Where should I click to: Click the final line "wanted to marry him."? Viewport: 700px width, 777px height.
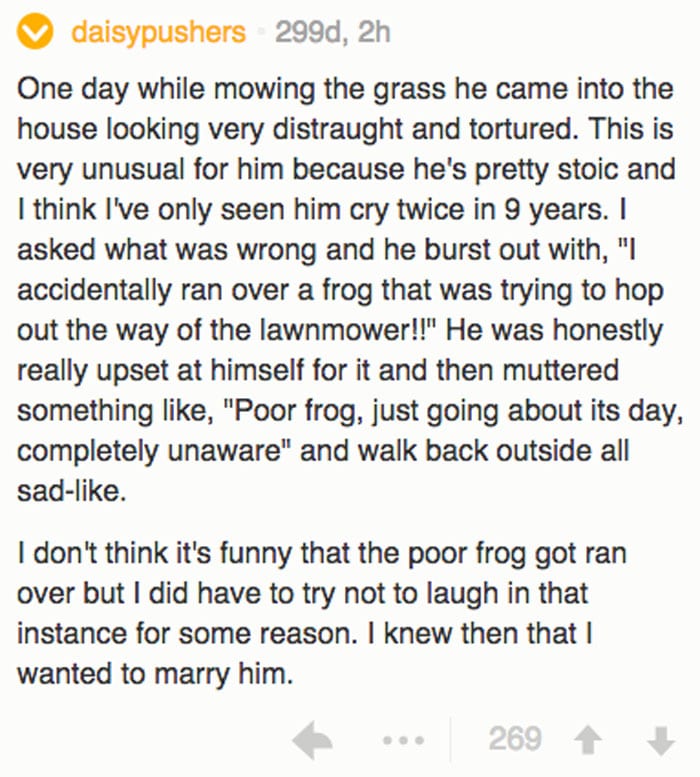tap(155, 674)
